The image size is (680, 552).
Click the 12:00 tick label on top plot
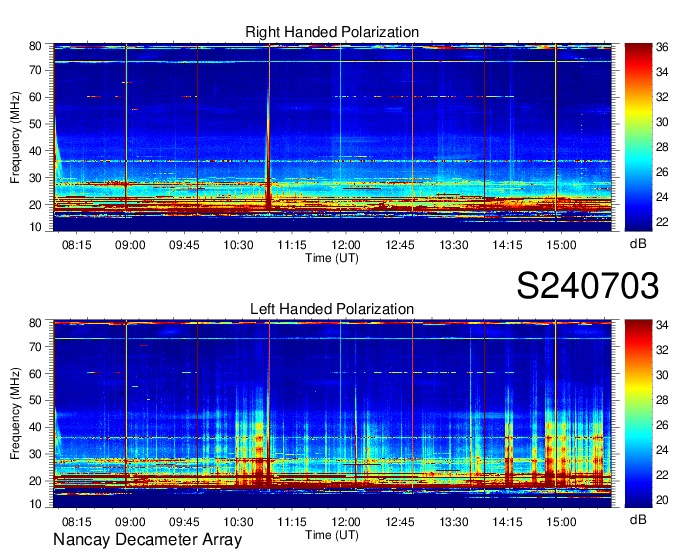pos(346,245)
